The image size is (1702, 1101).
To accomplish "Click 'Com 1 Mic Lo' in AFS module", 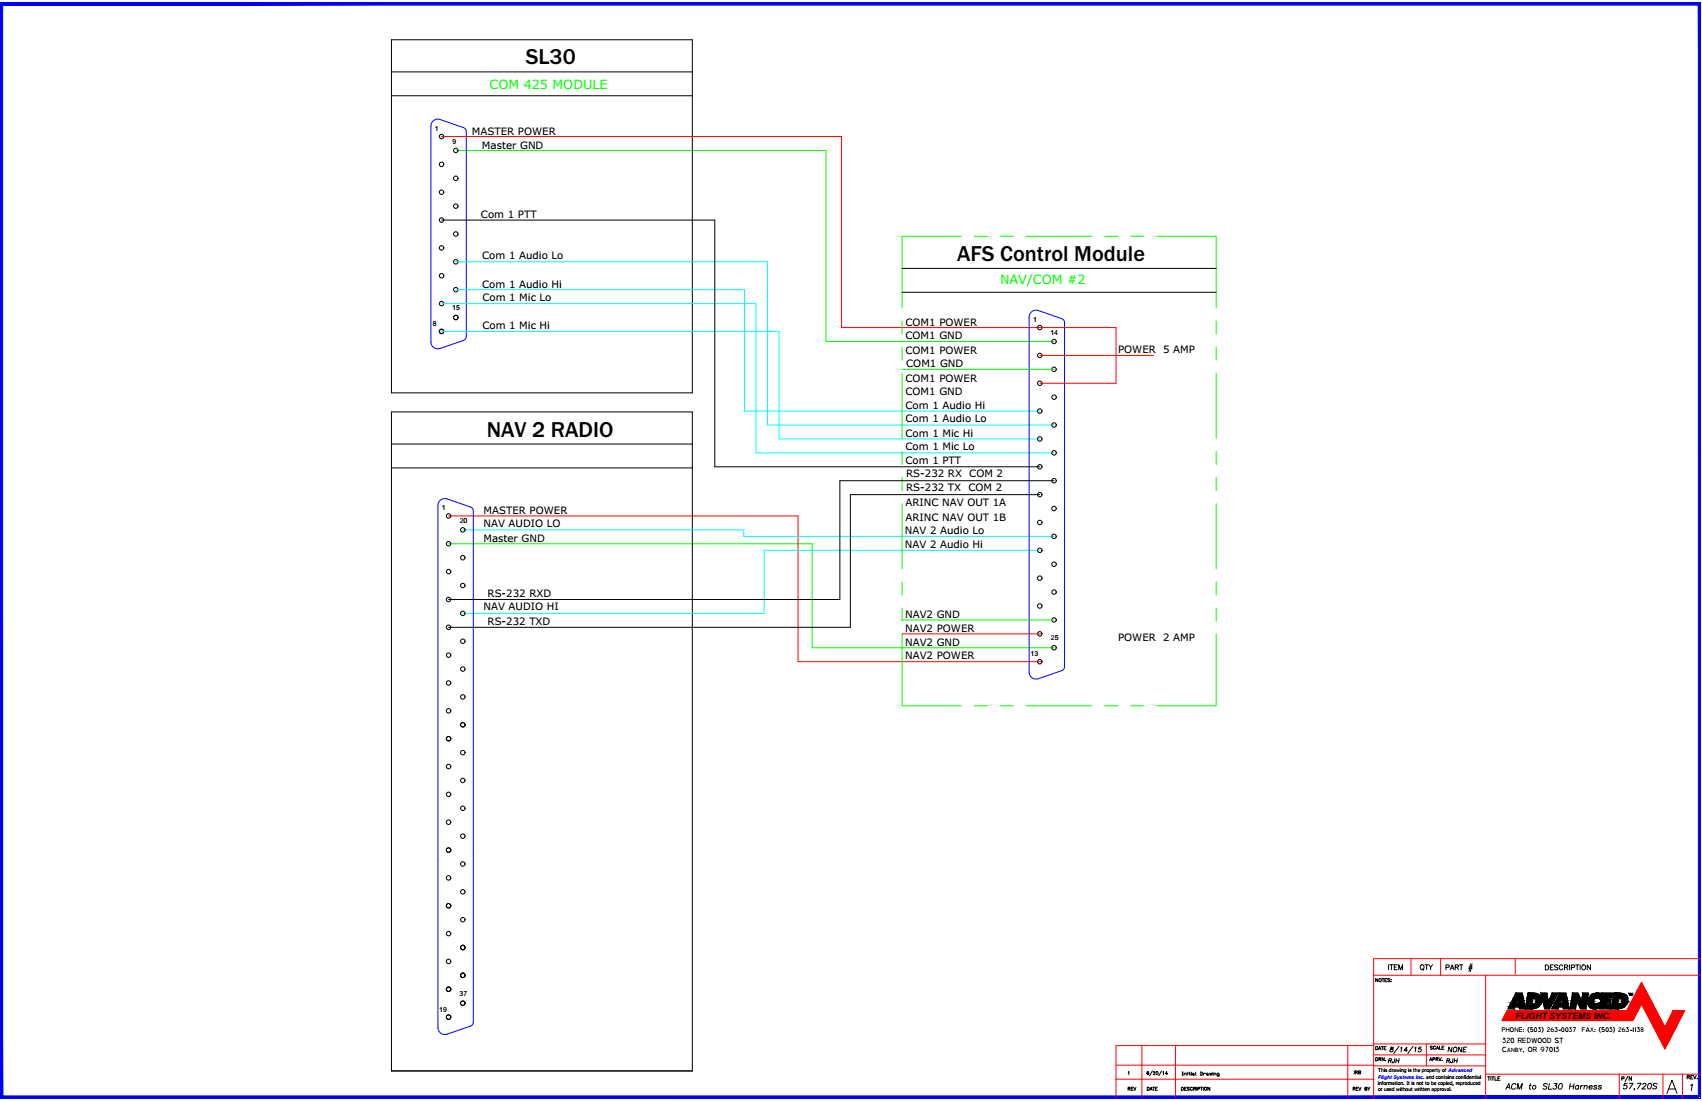I will 939,446.
